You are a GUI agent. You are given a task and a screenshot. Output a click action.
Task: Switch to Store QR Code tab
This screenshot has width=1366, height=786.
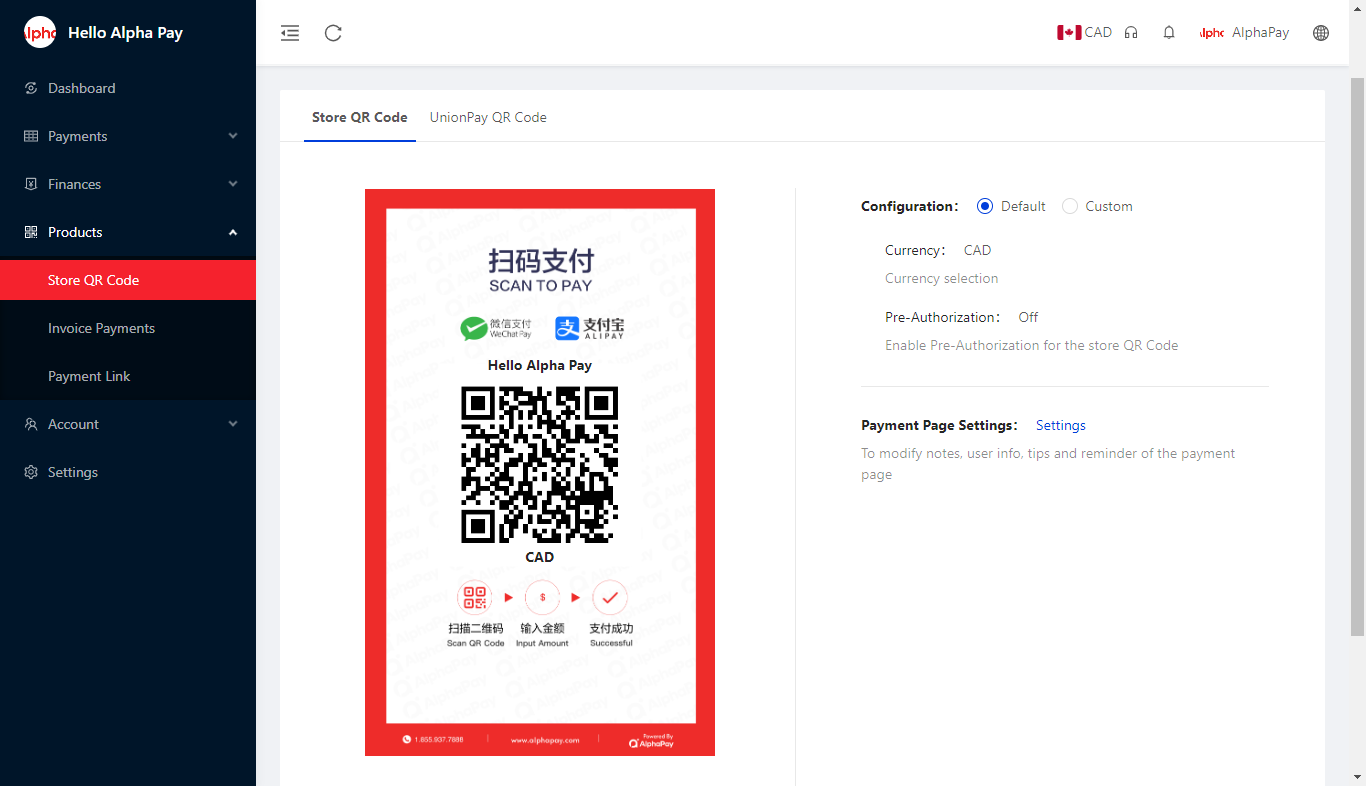coord(360,117)
